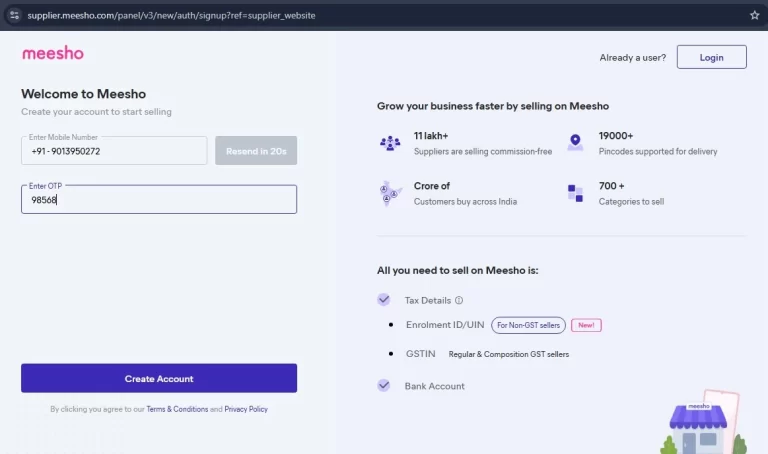Viewport: 768px width, 454px height.
Task: Click 'All you need to sell on Meesho is:'
Action: [x=457, y=270]
